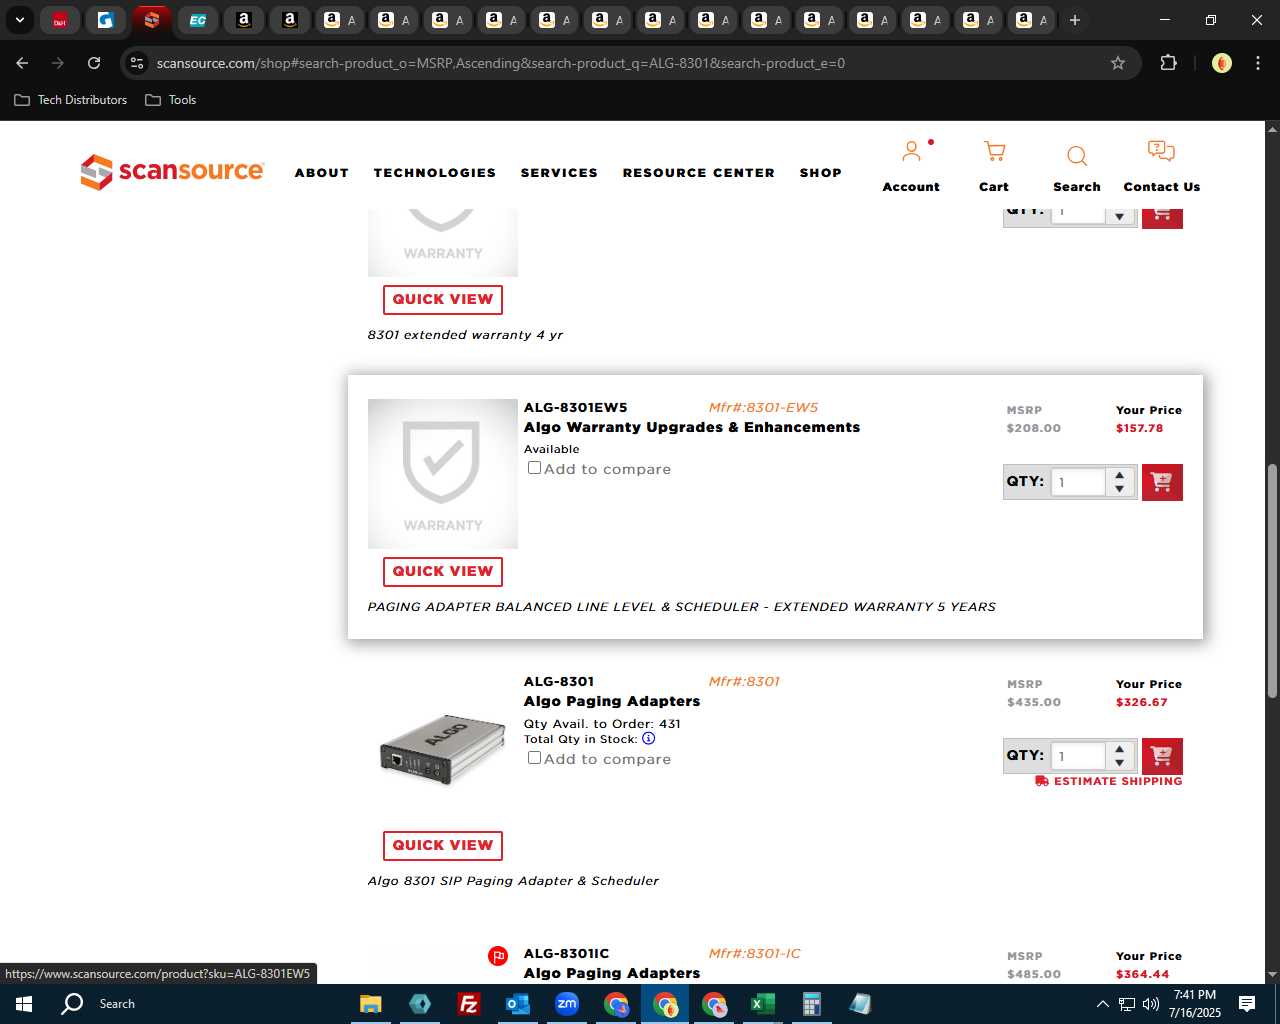Screen dimensions: 1280x1024
Task: Open Algo Paging Adapters ALG-8301 link
Action: tap(612, 701)
